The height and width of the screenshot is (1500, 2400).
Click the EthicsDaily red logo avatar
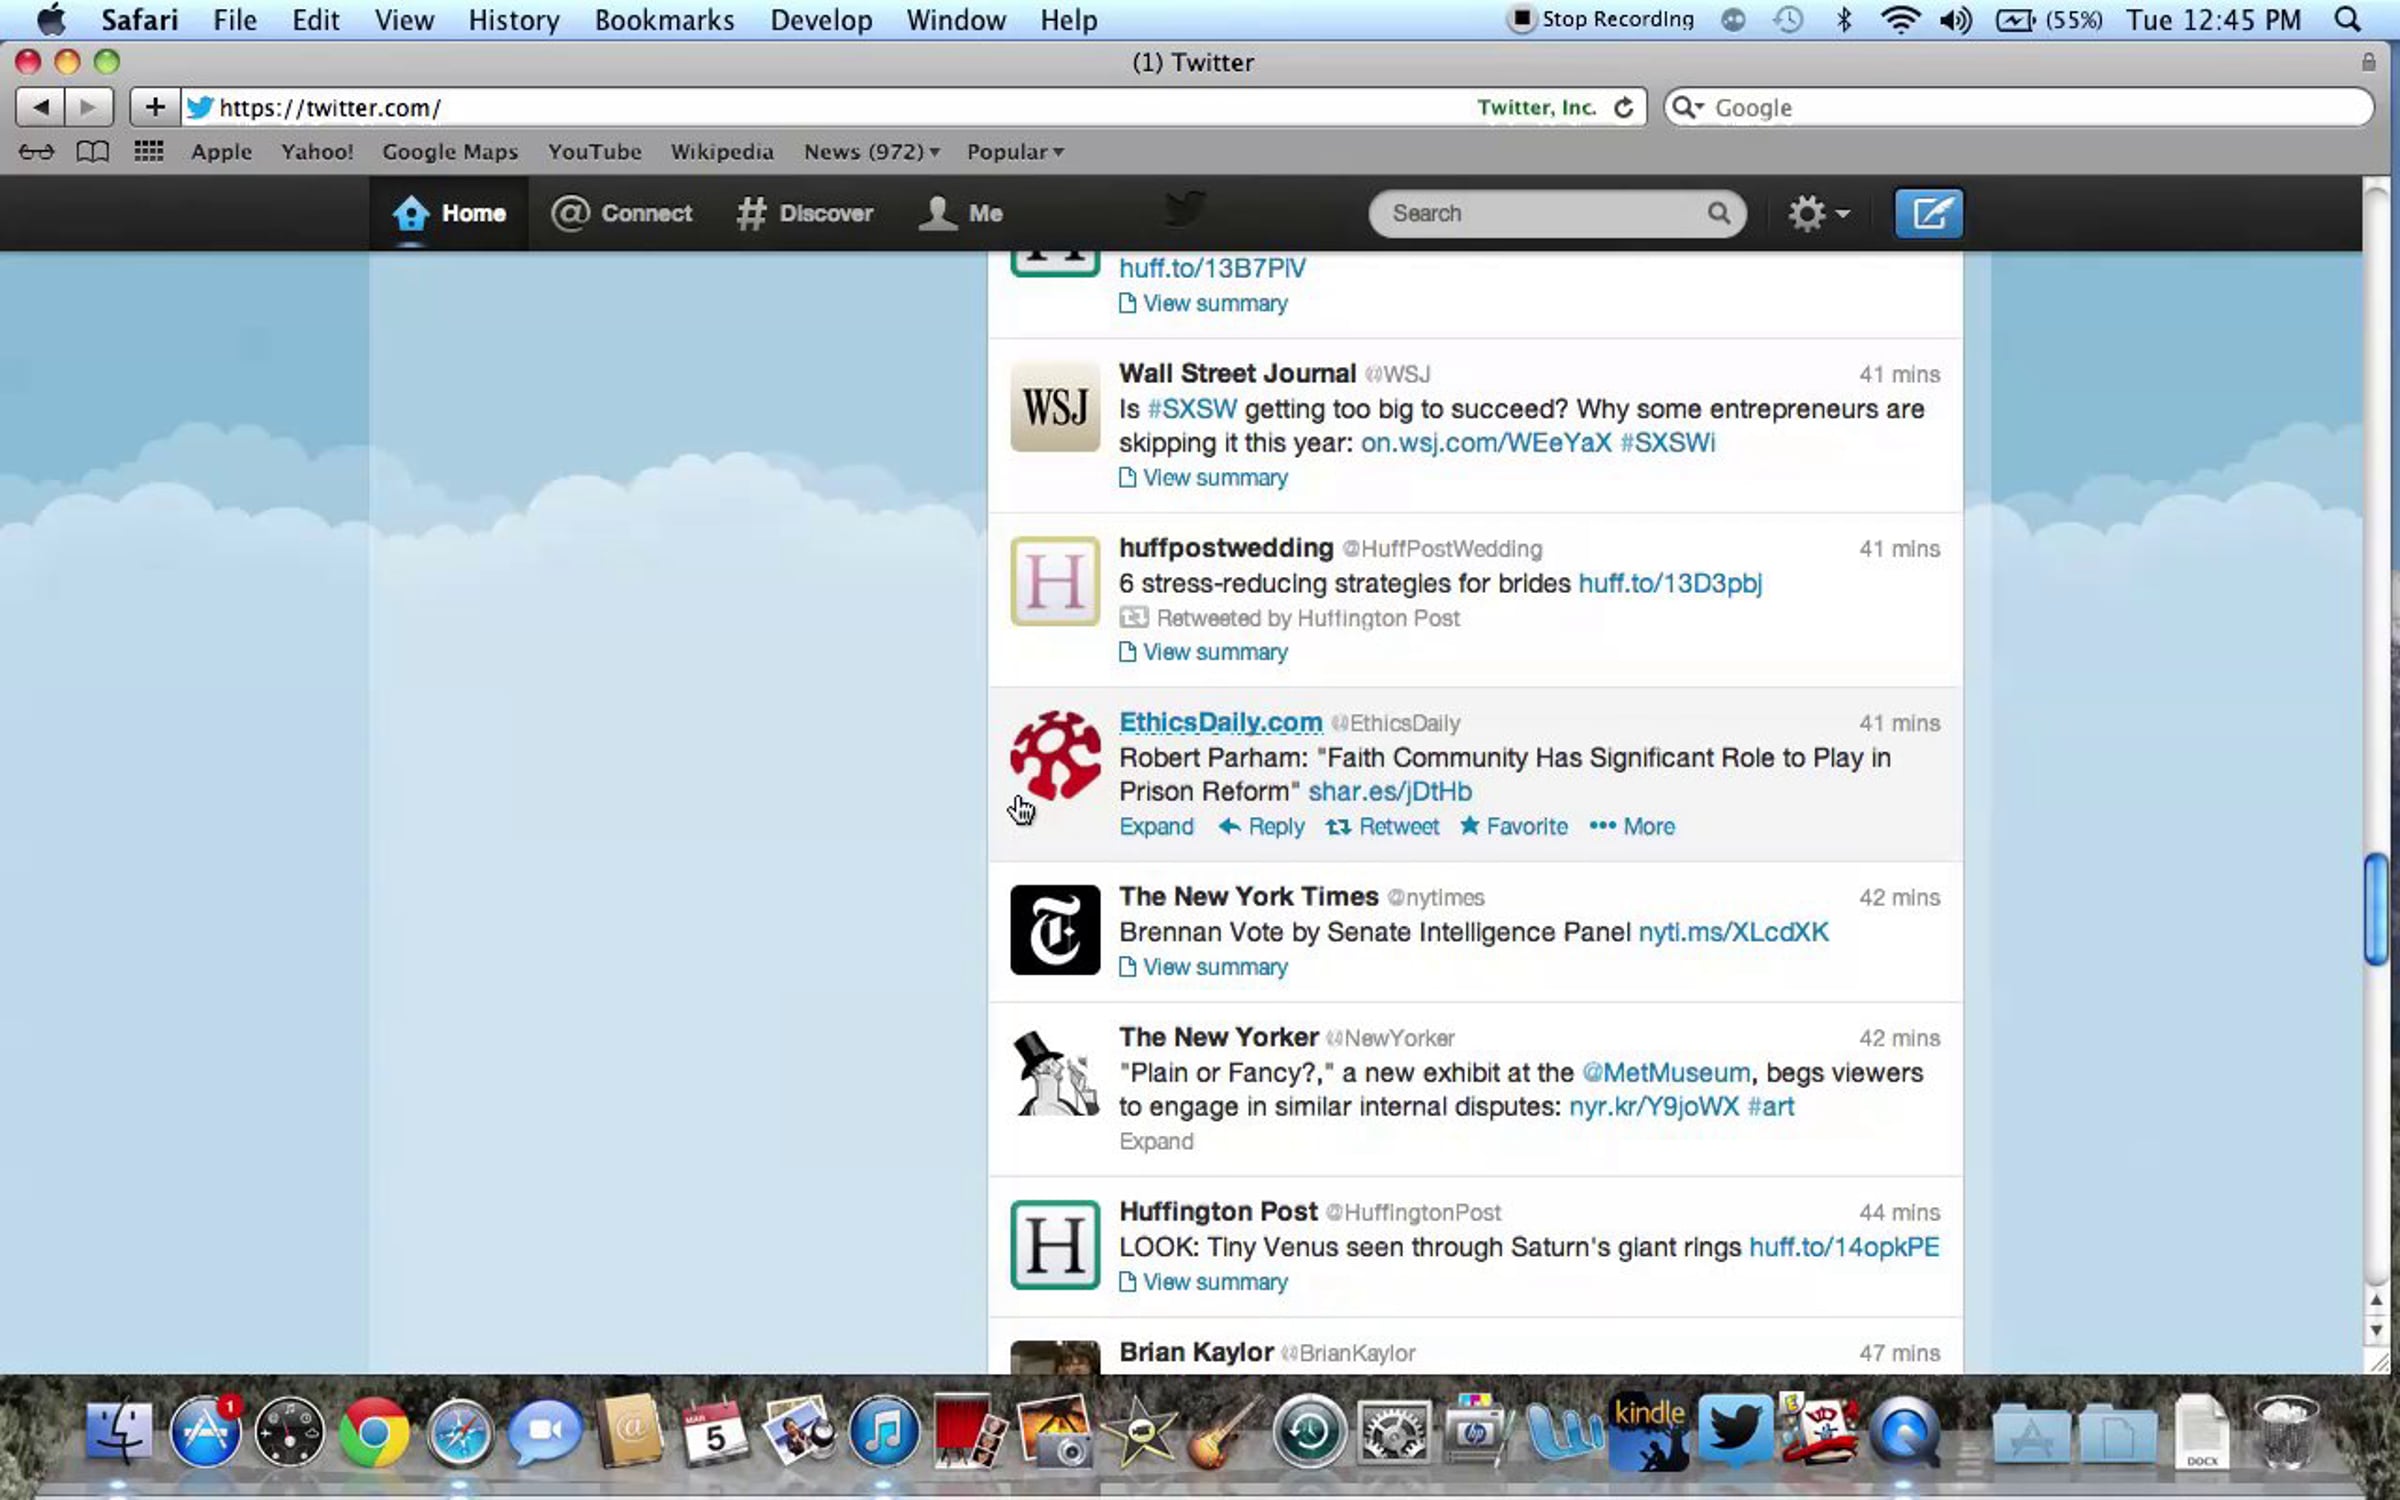(1055, 756)
